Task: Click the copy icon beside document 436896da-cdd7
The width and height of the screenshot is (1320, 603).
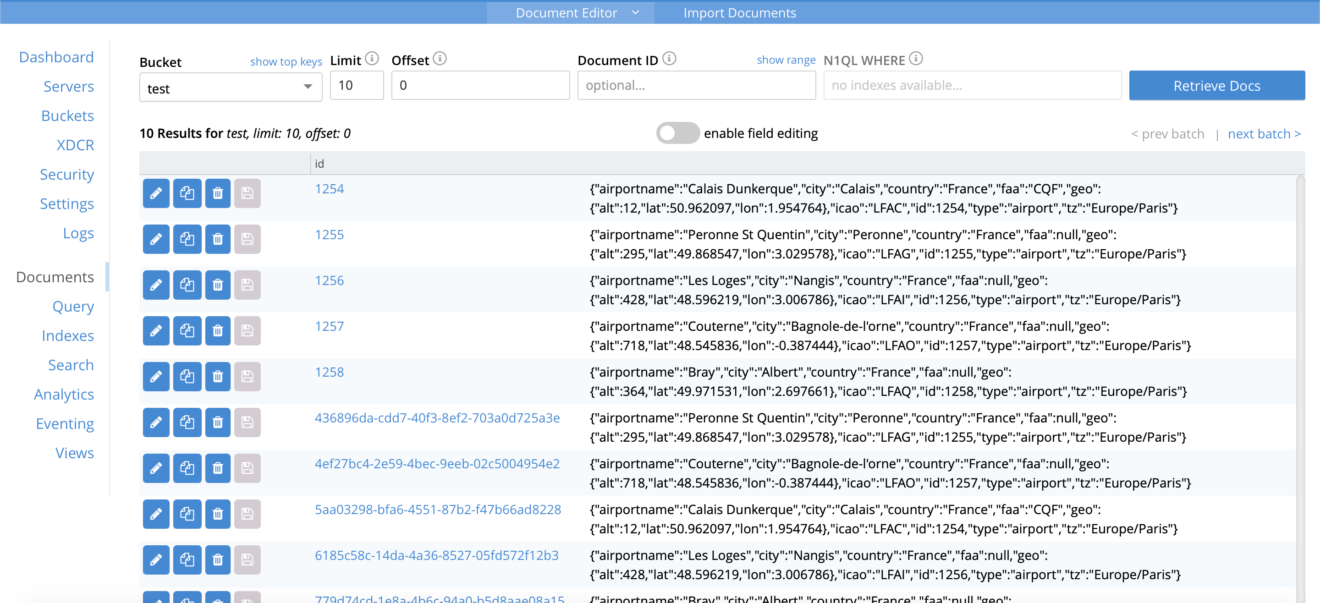Action: [x=187, y=422]
